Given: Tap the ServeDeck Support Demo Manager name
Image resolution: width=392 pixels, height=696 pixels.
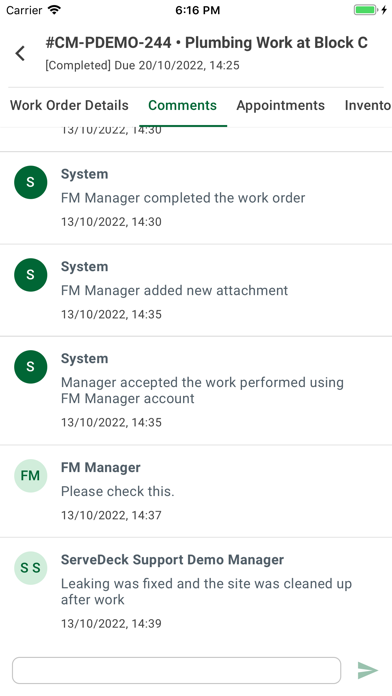Looking at the screenshot, I should point(172,560).
